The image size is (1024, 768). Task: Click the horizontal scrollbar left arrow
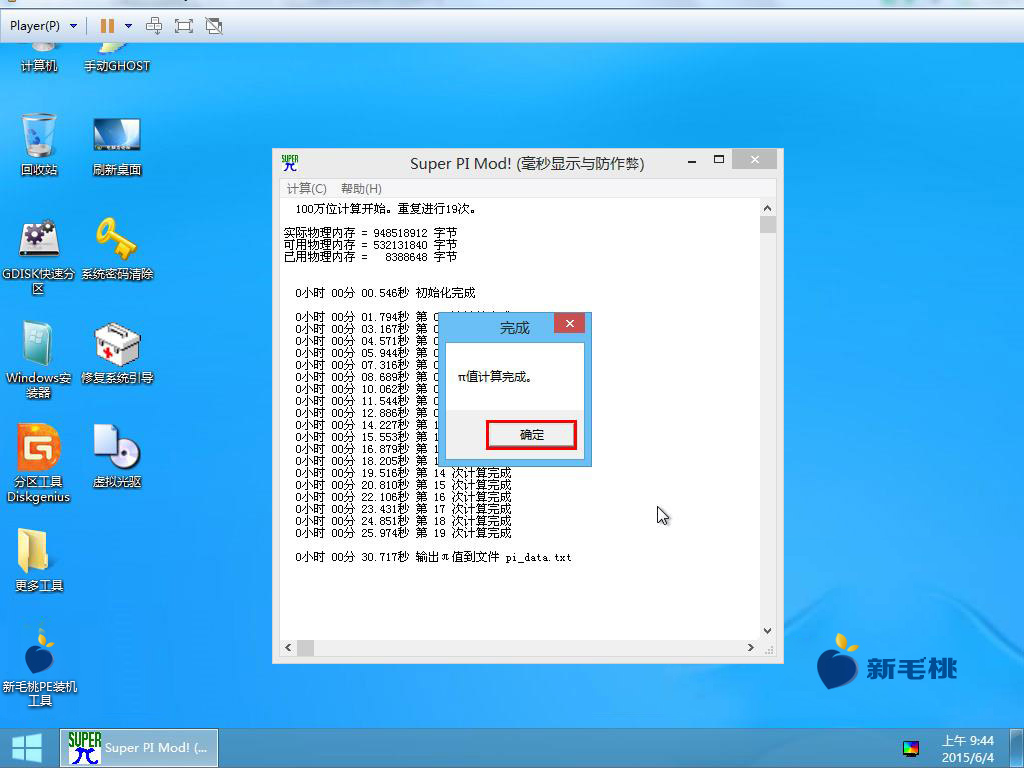click(289, 647)
